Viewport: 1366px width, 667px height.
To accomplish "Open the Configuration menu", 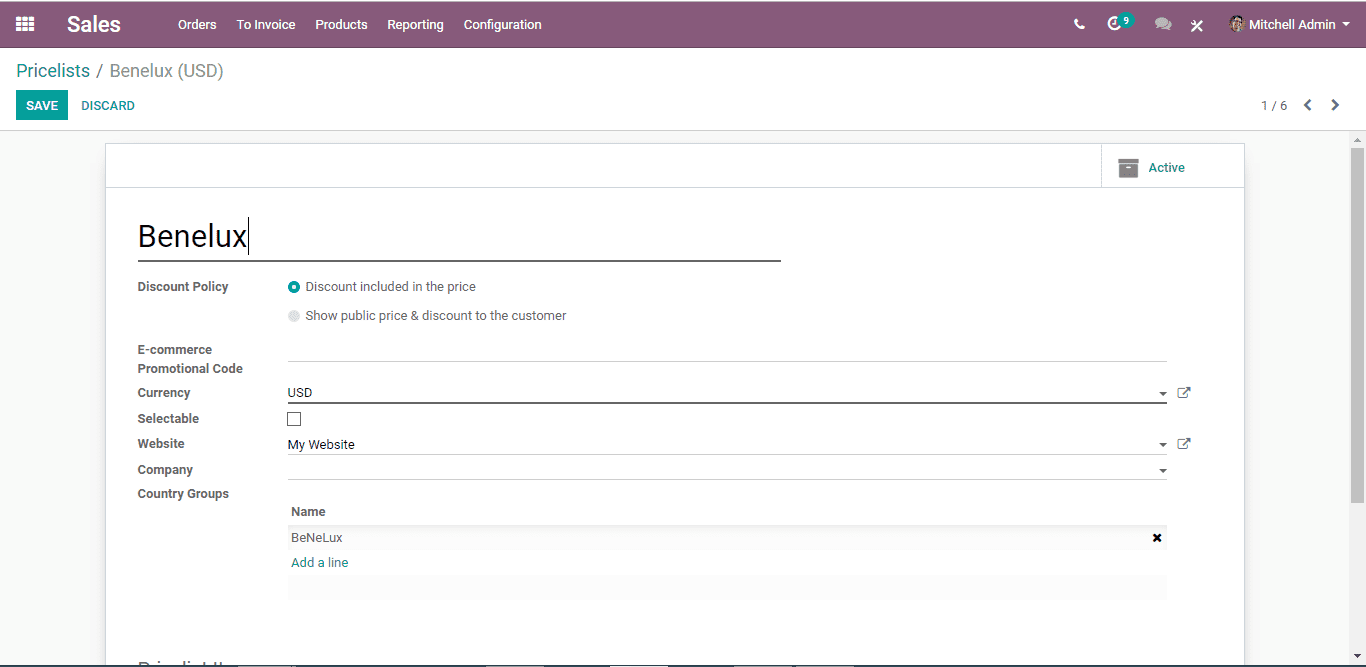I will [502, 24].
